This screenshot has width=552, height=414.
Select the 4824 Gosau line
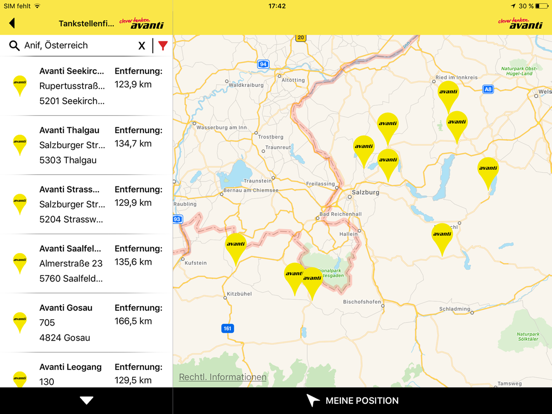[x=65, y=338]
